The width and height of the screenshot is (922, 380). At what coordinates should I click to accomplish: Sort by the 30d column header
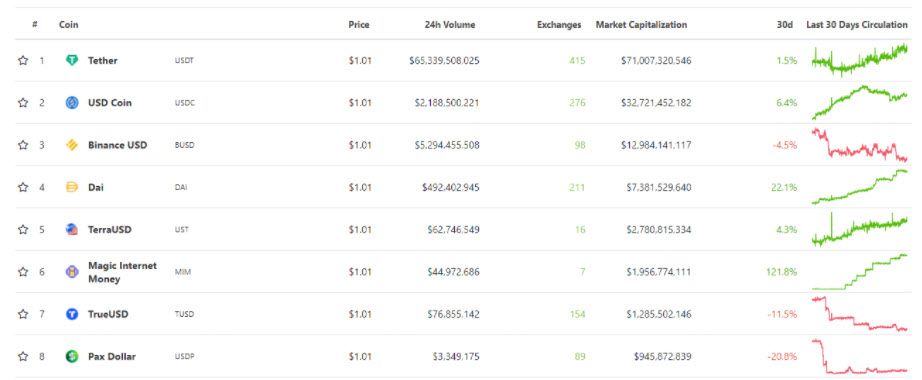(x=784, y=25)
